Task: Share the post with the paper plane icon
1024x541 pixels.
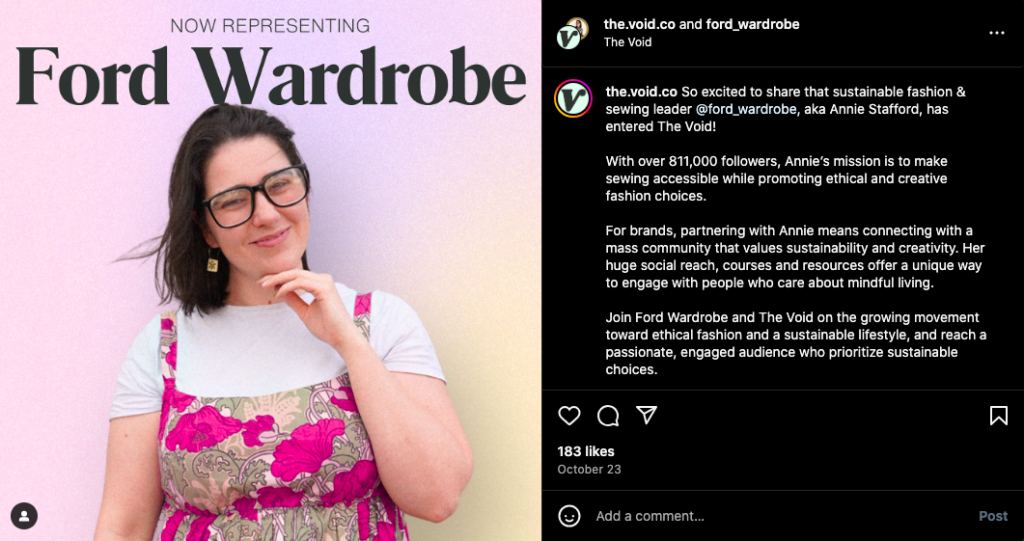Action: (646, 415)
